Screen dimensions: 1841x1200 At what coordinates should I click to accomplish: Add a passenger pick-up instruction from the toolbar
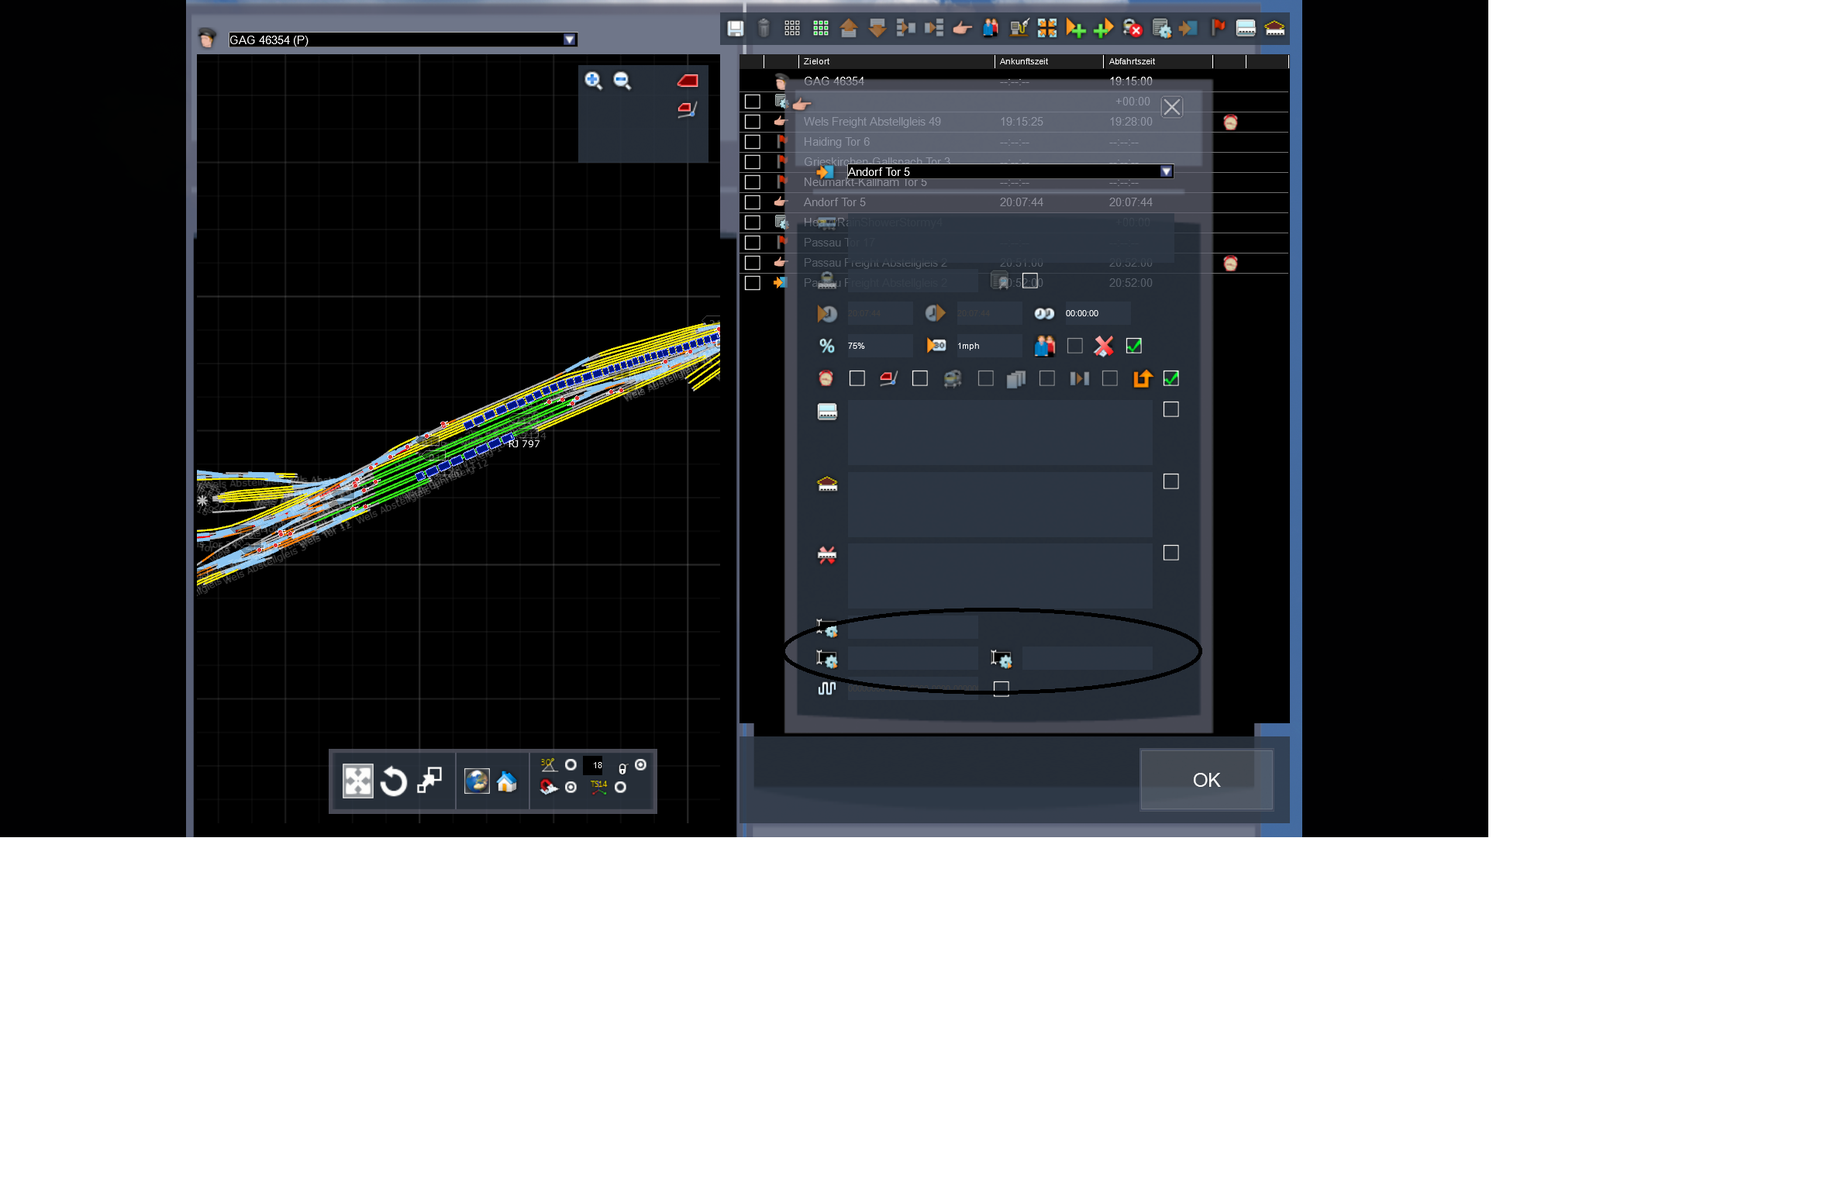[990, 29]
